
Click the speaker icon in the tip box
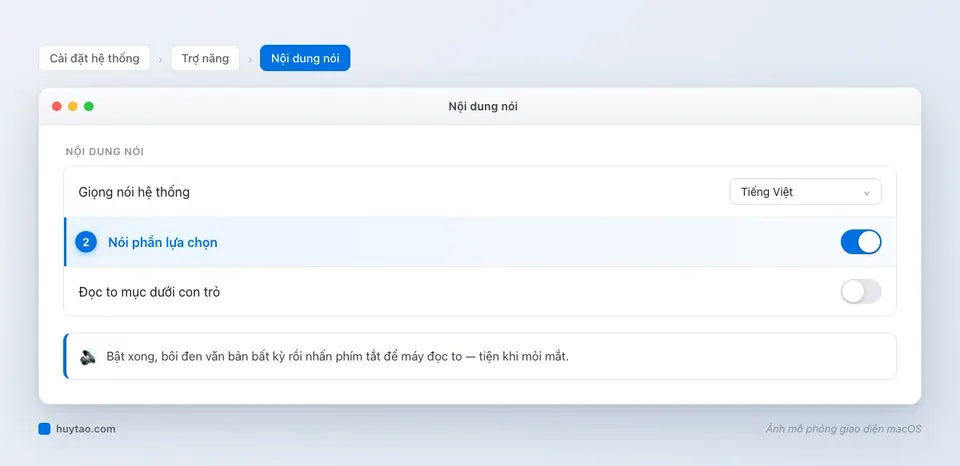point(88,357)
